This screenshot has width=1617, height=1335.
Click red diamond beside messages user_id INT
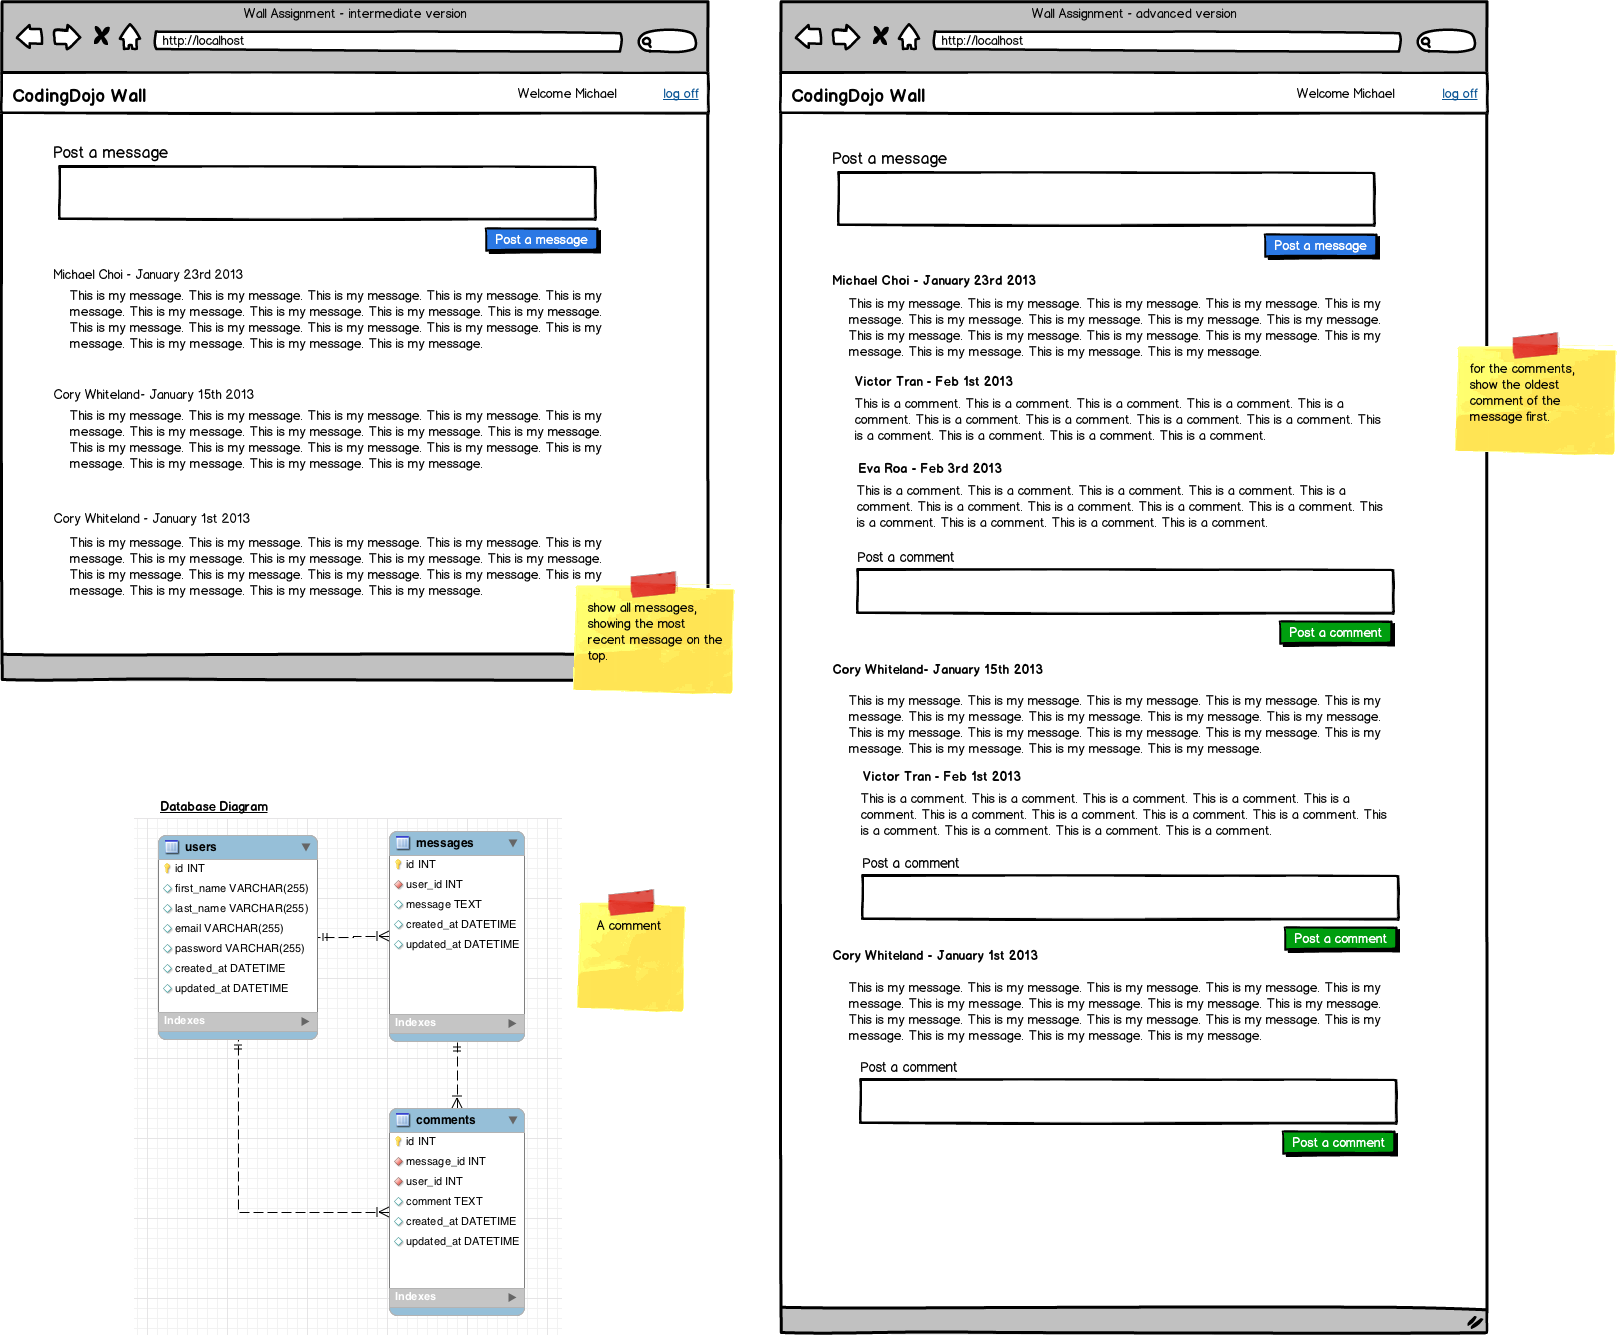pos(398,884)
